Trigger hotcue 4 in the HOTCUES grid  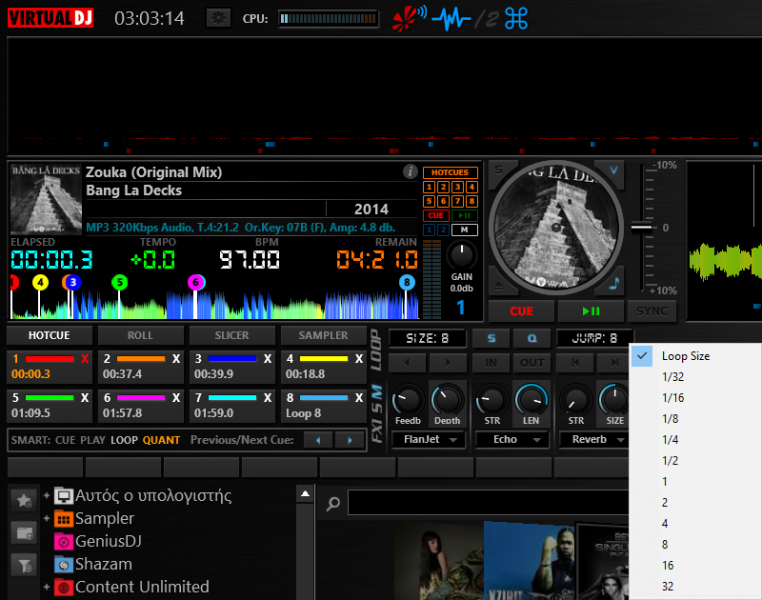click(471, 187)
